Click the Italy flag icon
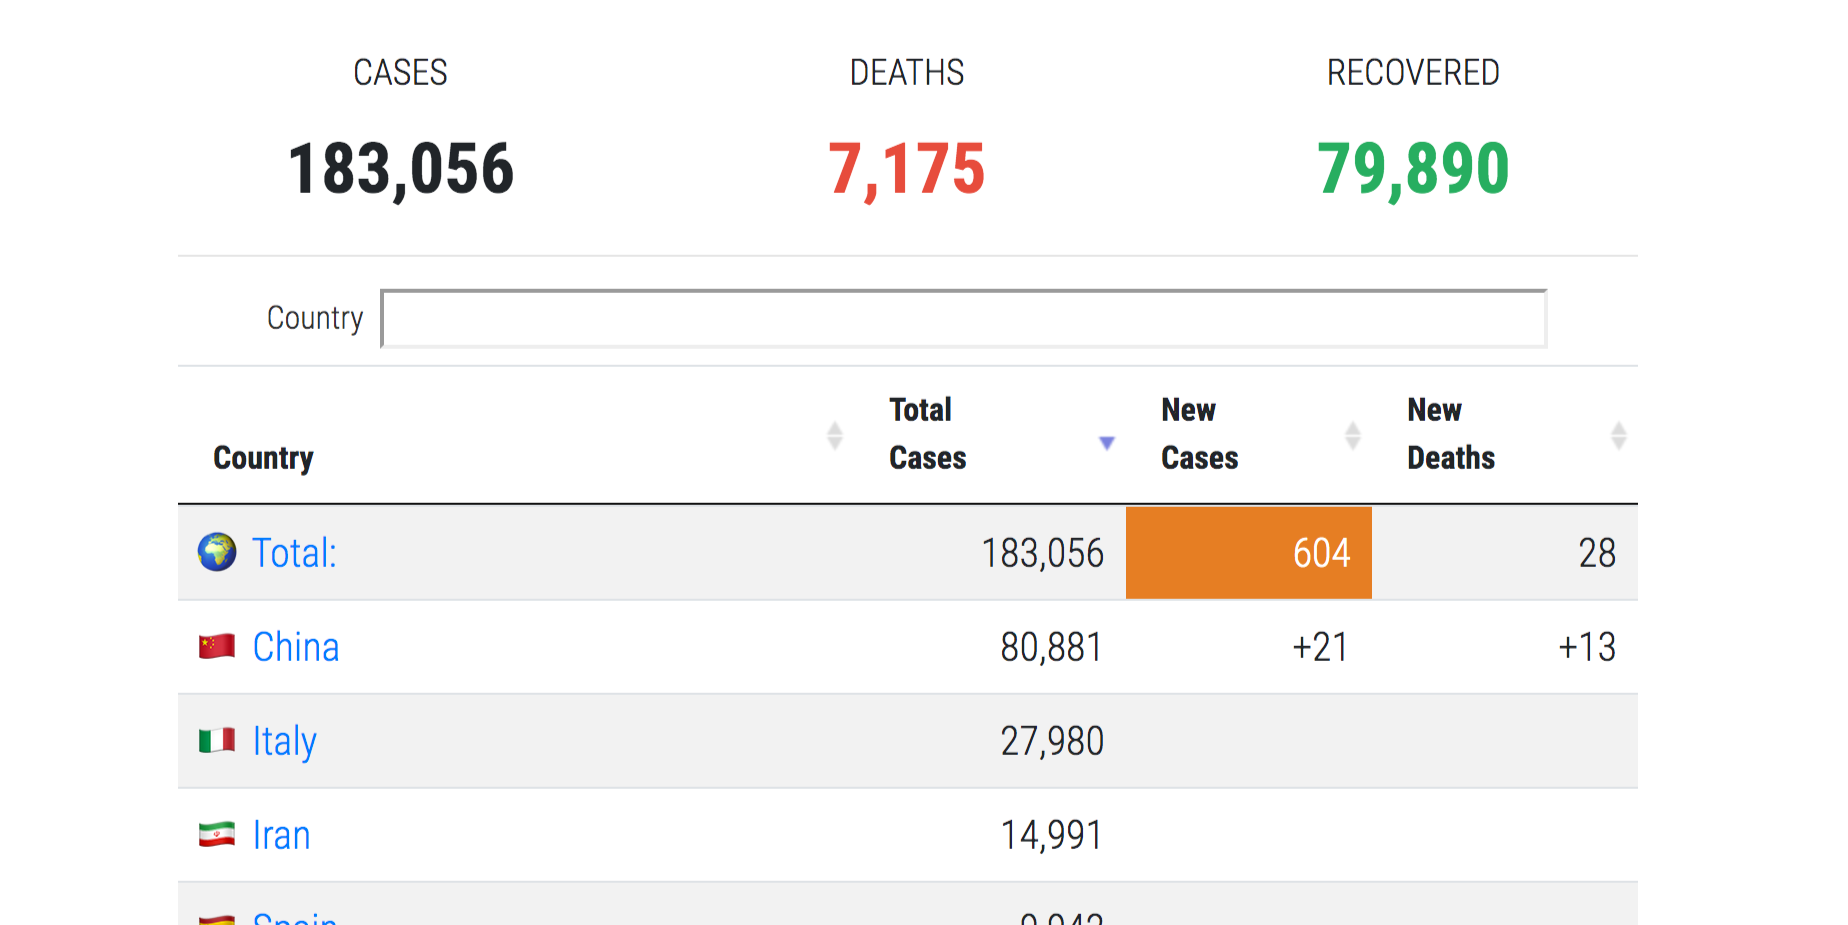Screen dimensions: 1848x925 pyautogui.click(x=217, y=740)
